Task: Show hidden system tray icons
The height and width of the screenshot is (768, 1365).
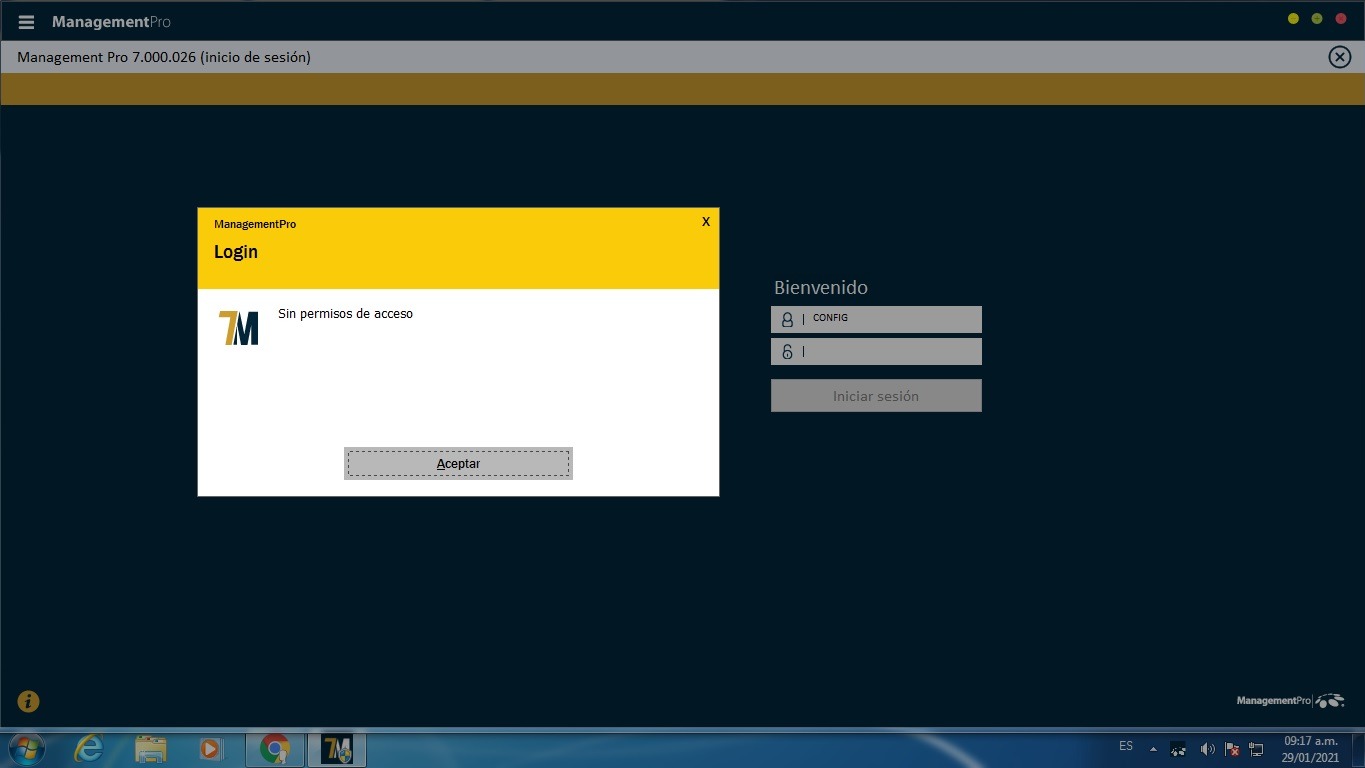Action: 1153,749
